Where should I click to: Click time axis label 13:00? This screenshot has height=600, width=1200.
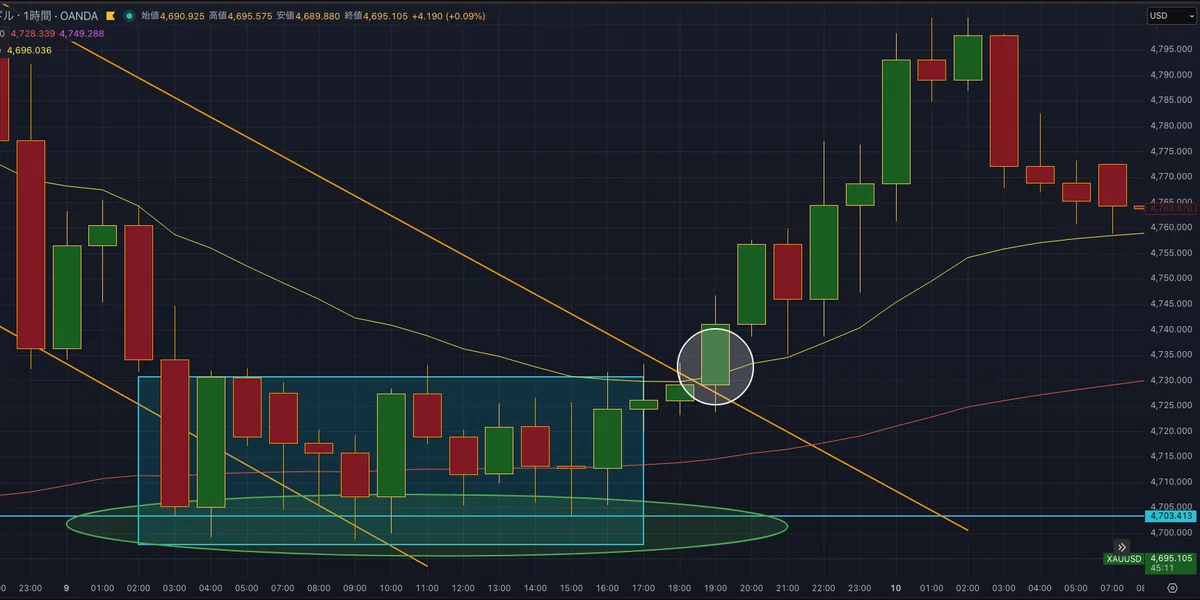coord(499,588)
